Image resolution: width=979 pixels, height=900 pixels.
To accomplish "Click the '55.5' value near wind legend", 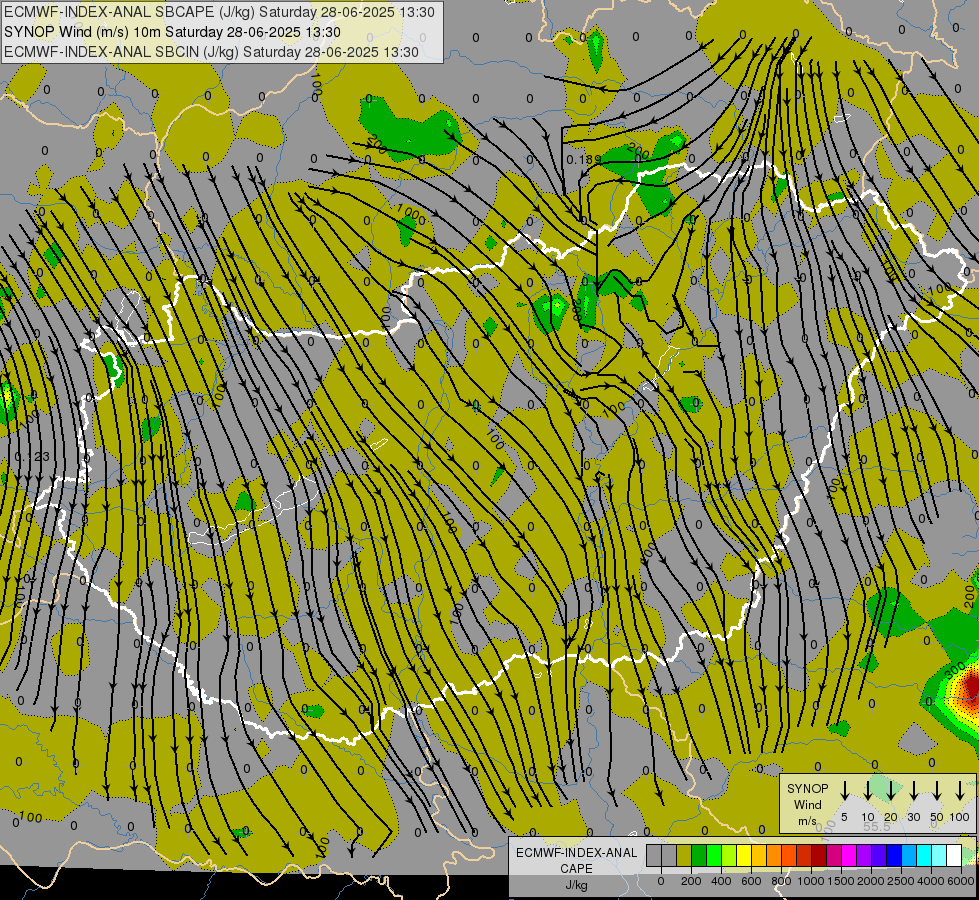I will [x=877, y=826].
